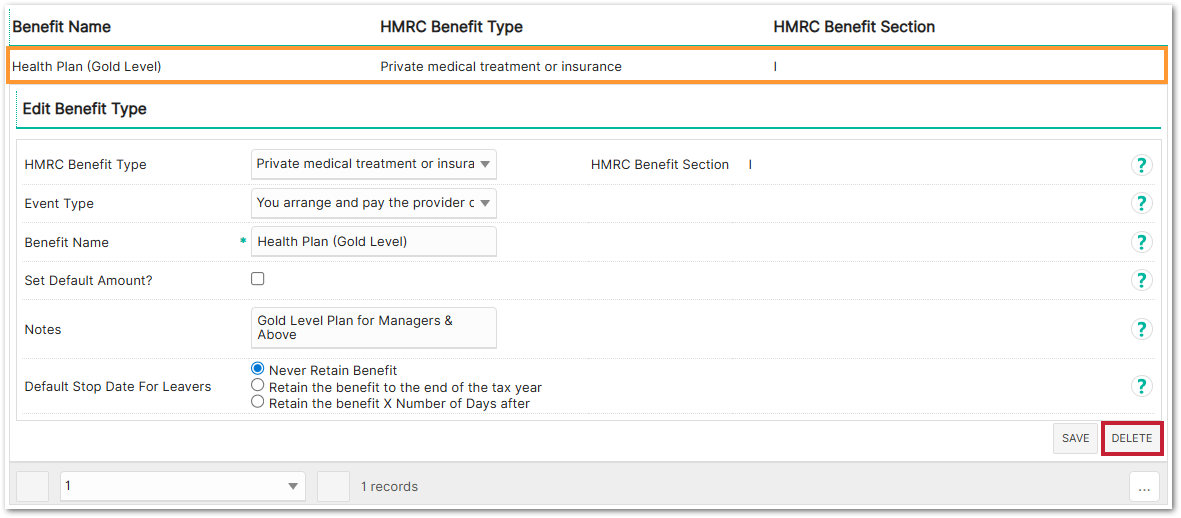Open the HMRC Benefit Type dropdown
1181x518 pixels.
click(x=373, y=164)
